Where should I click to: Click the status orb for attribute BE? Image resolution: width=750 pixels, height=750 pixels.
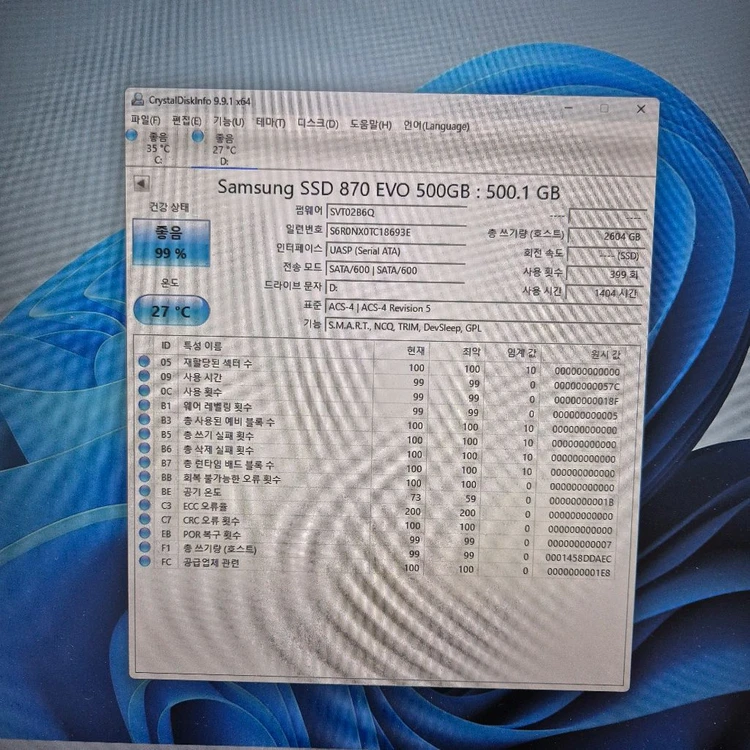click(144, 490)
